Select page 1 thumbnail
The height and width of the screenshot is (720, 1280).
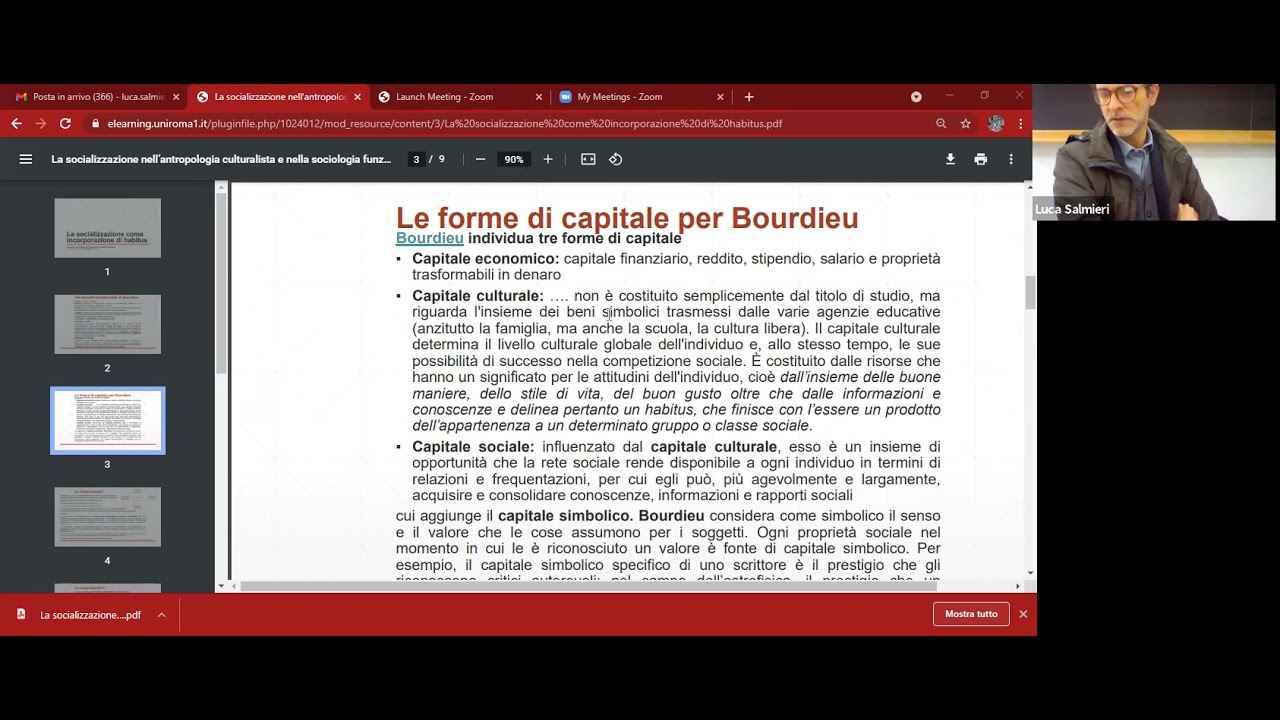(x=107, y=228)
